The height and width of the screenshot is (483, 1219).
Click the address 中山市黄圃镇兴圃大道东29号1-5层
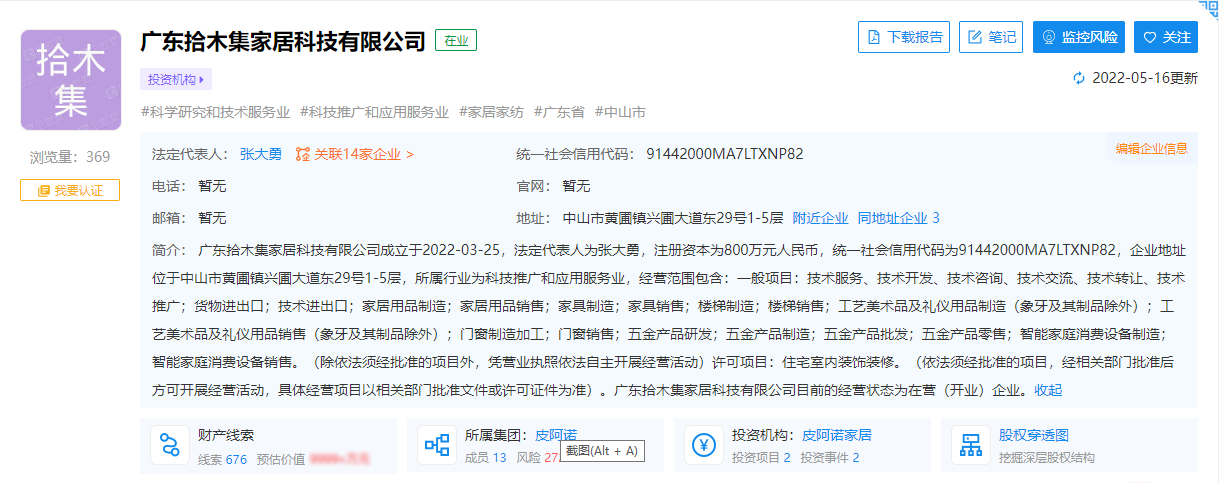673,218
